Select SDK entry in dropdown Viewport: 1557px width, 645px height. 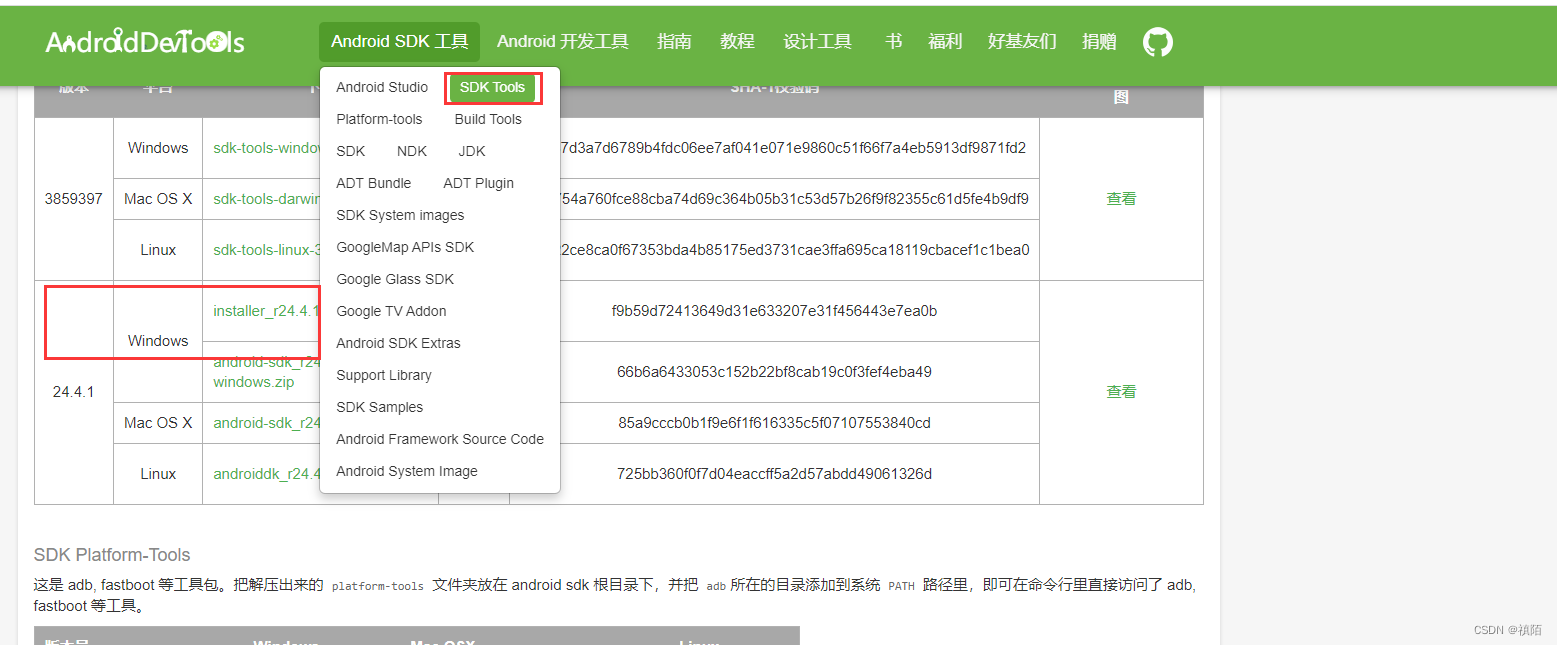click(351, 151)
